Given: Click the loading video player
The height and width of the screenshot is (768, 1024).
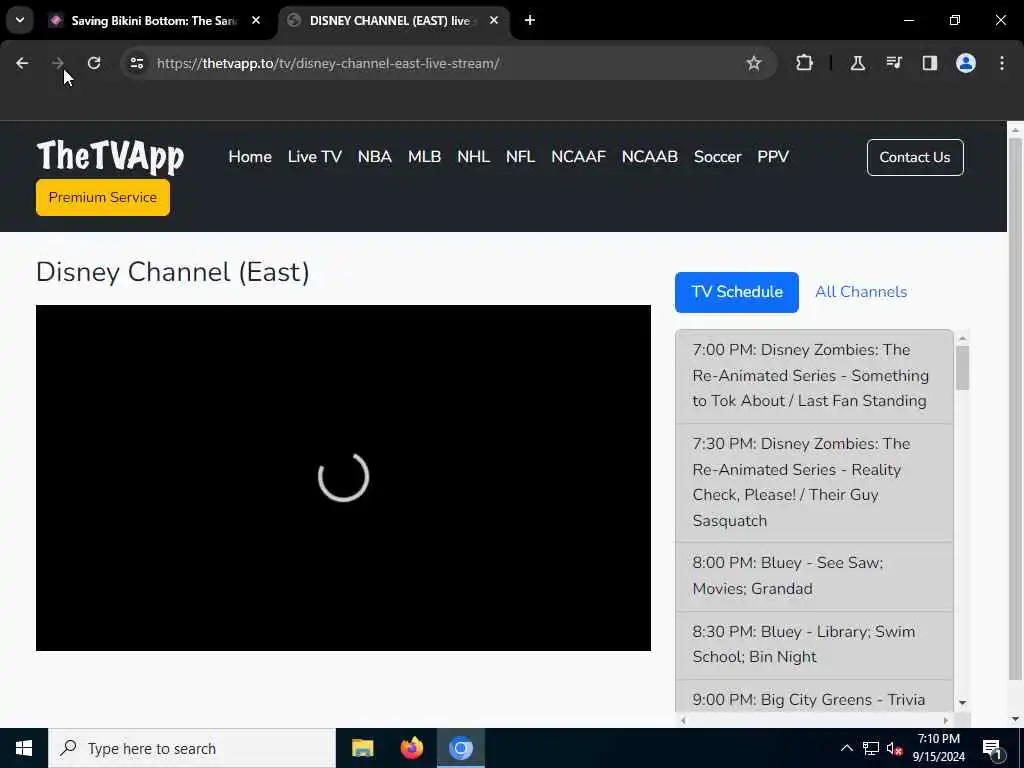Looking at the screenshot, I should (344, 477).
